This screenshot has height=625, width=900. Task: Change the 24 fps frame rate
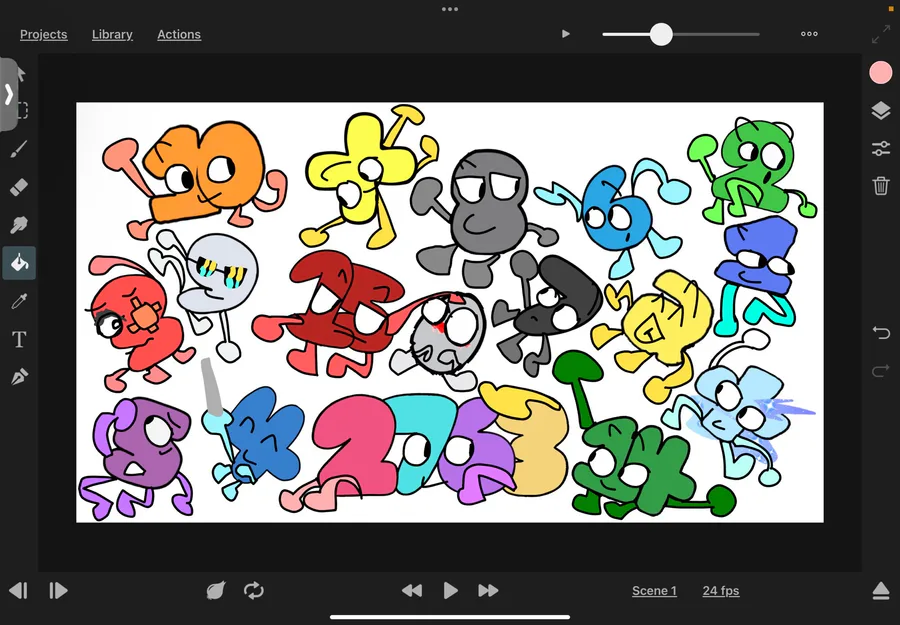pos(721,591)
